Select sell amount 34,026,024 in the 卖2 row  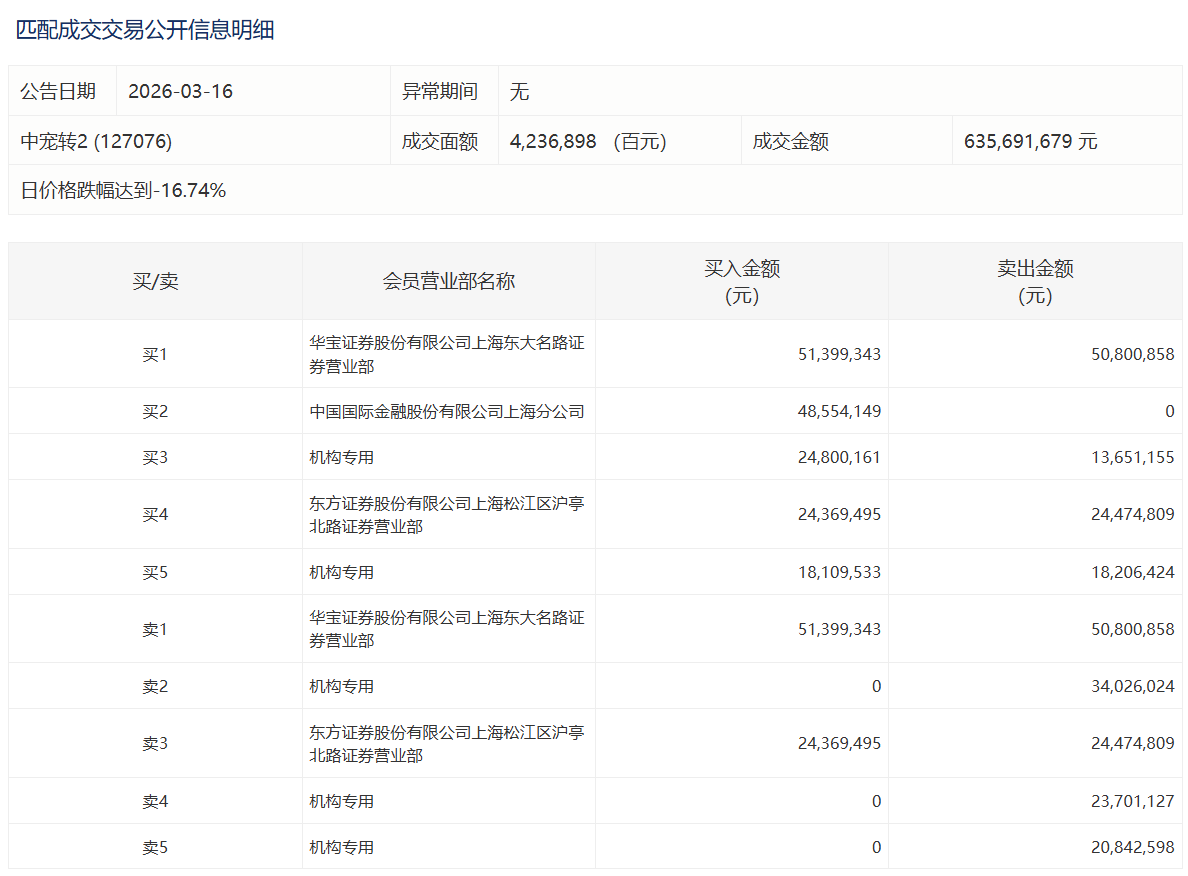coord(1133,686)
